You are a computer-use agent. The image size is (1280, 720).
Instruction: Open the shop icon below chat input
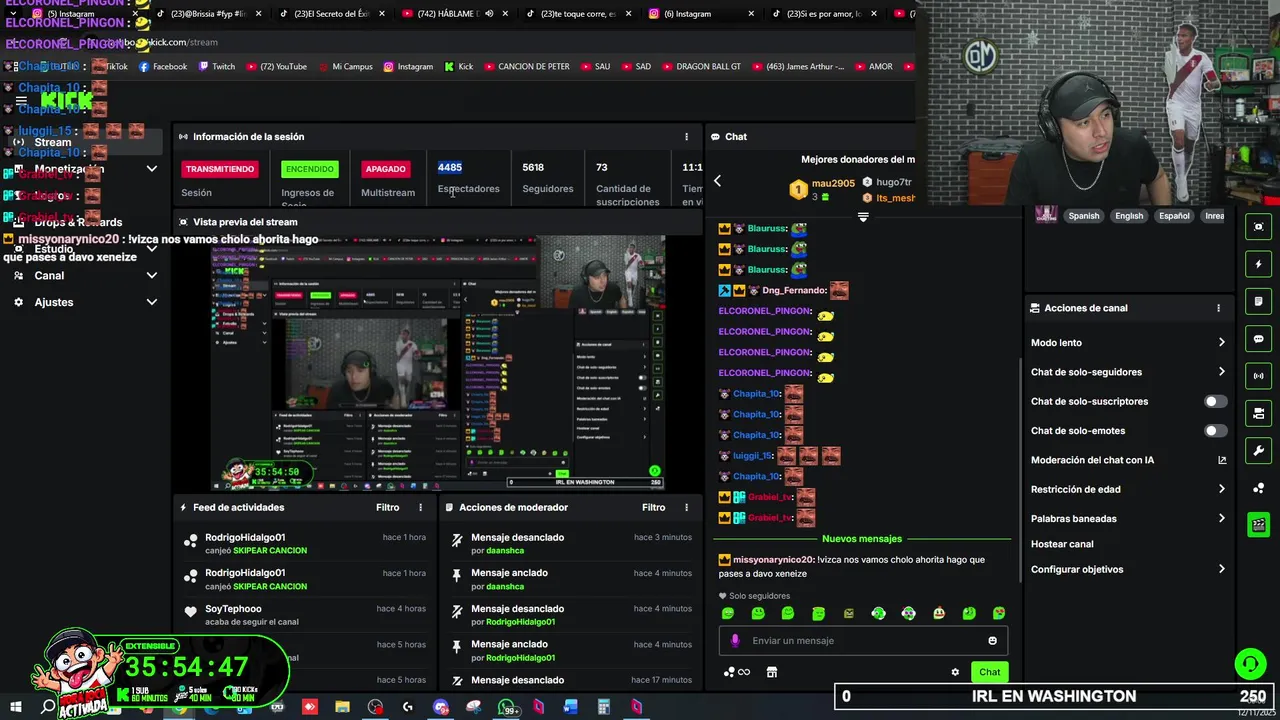[x=772, y=672]
